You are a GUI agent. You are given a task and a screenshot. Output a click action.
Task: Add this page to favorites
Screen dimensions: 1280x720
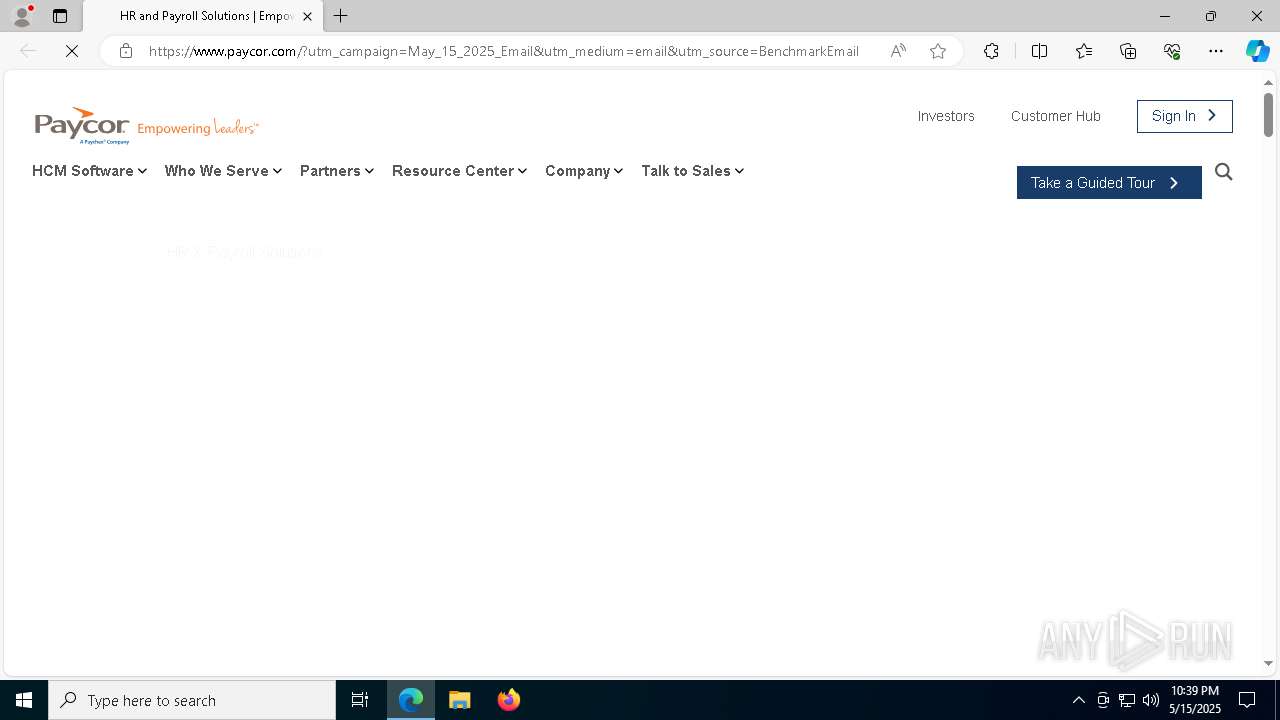(x=938, y=51)
